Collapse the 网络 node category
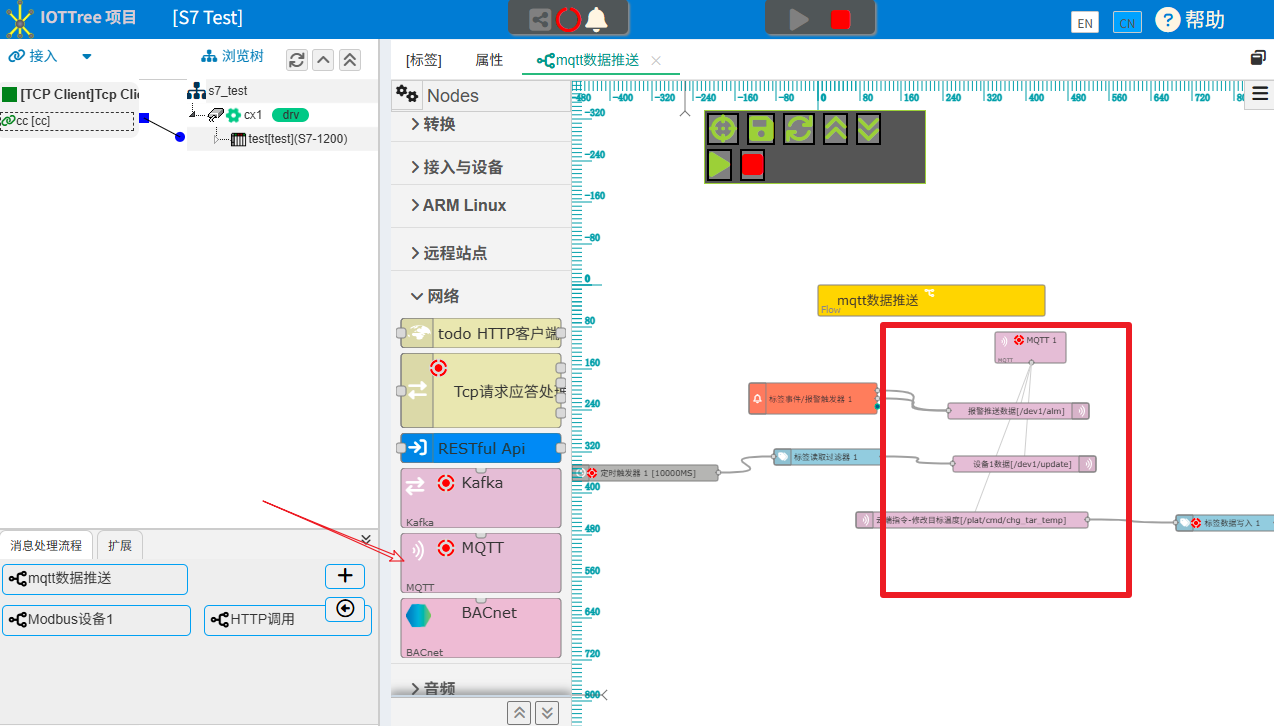The width and height of the screenshot is (1274, 726). click(x=435, y=296)
